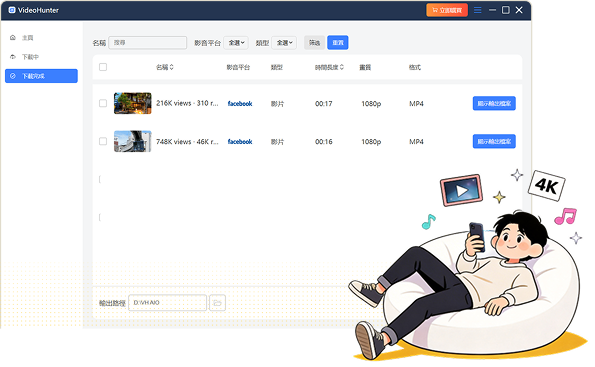The width and height of the screenshot is (595, 367).
Task: Check the box for the 748K views video
Action: tap(103, 141)
